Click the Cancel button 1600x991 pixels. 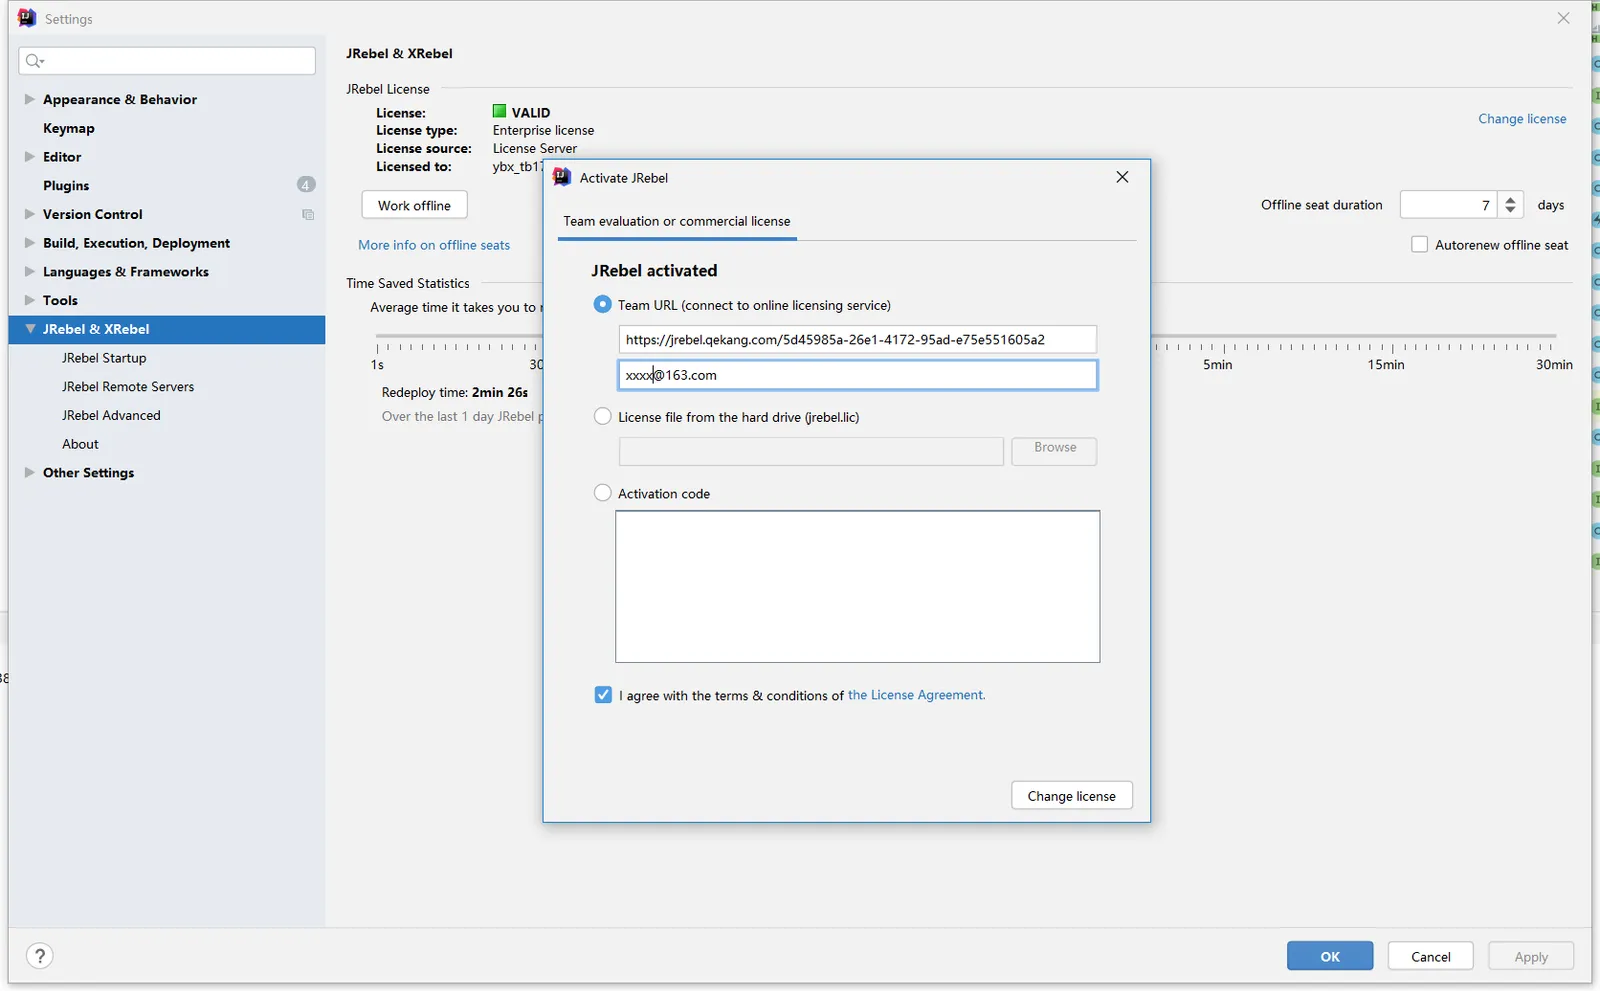[x=1431, y=956]
